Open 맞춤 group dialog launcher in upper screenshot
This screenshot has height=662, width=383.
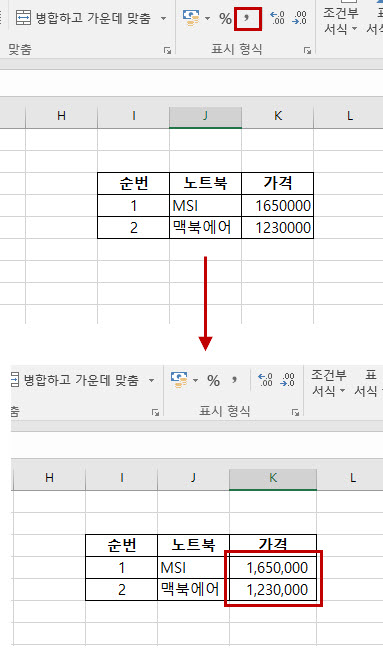coord(167,51)
